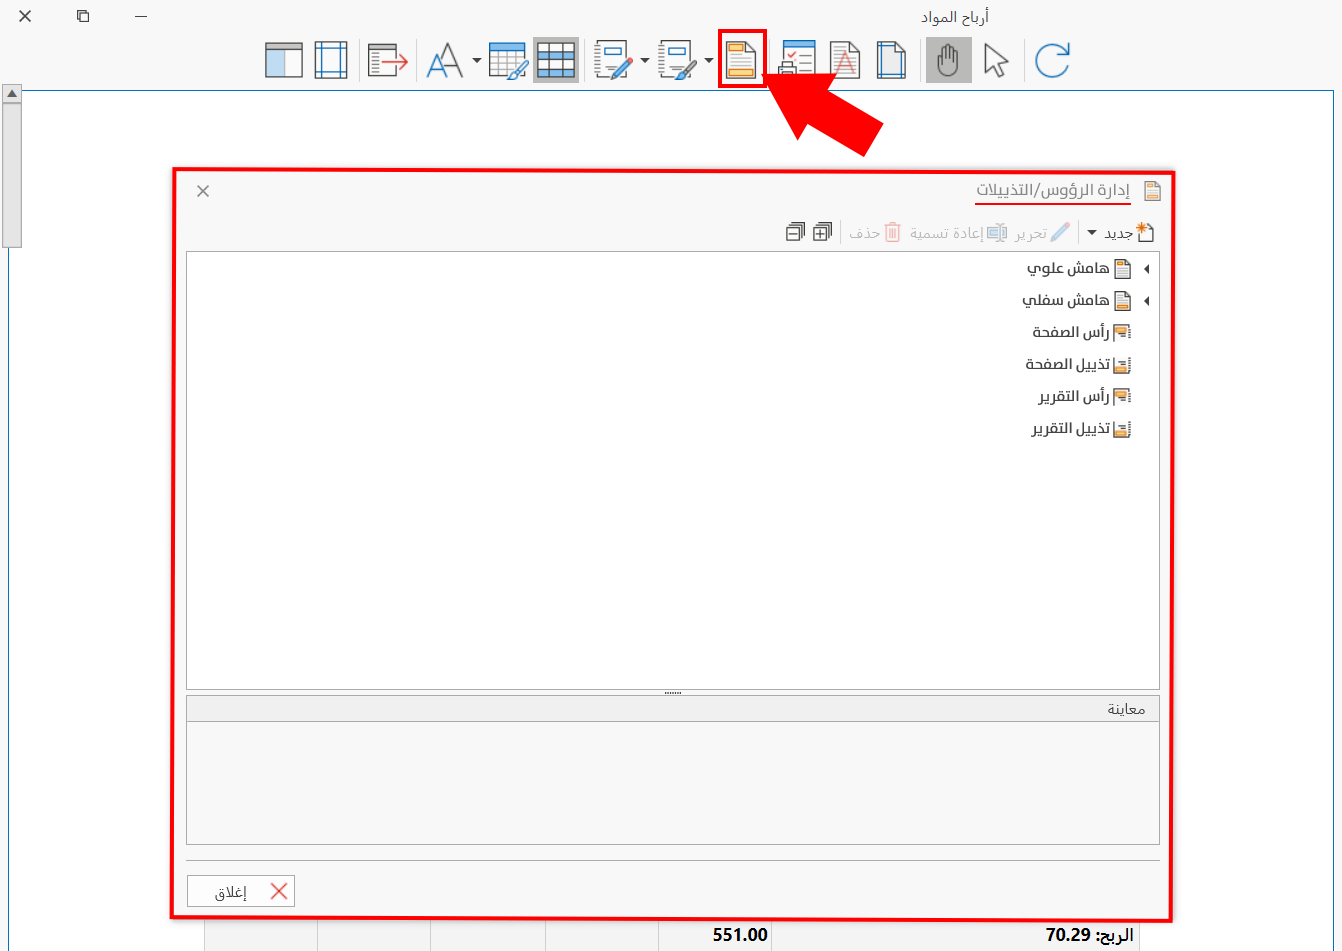Click the إغلاق close button
This screenshot has width=1342, height=951.
coord(241,891)
